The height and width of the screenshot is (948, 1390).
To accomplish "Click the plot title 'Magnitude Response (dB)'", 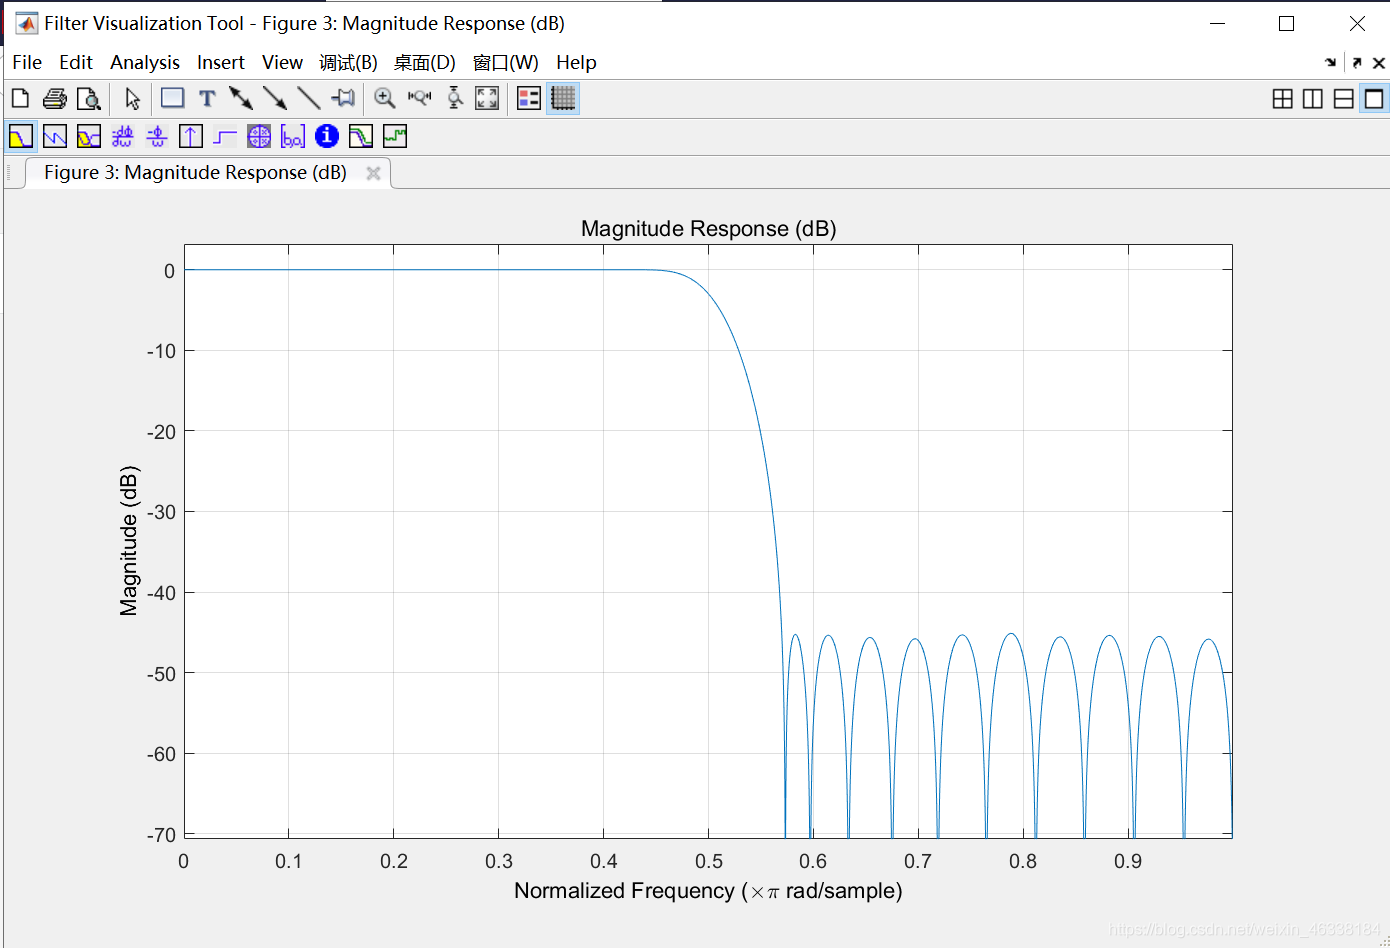I will 708,229.
